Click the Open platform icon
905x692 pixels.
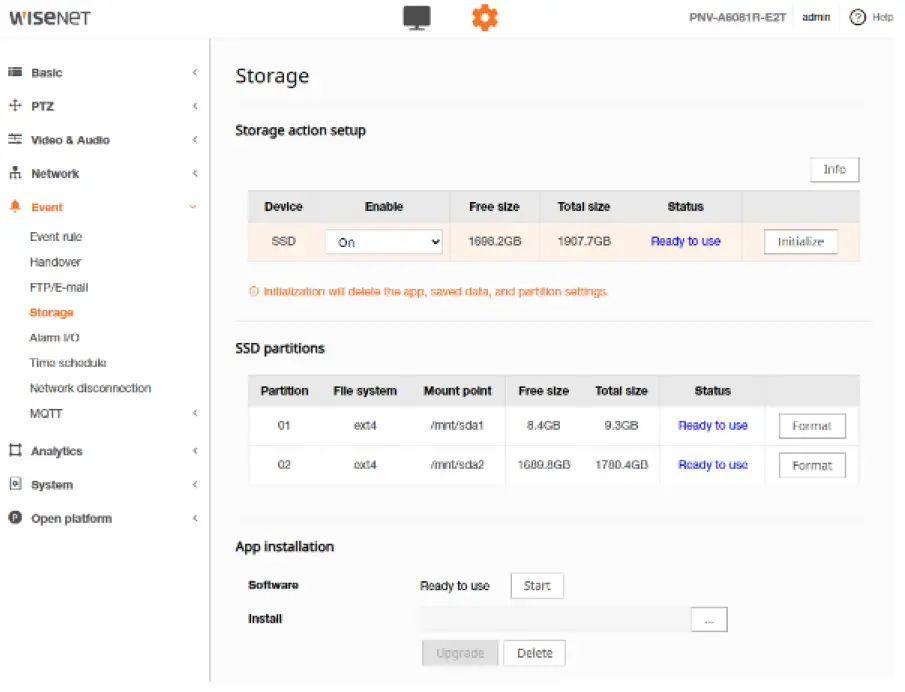point(15,518)
